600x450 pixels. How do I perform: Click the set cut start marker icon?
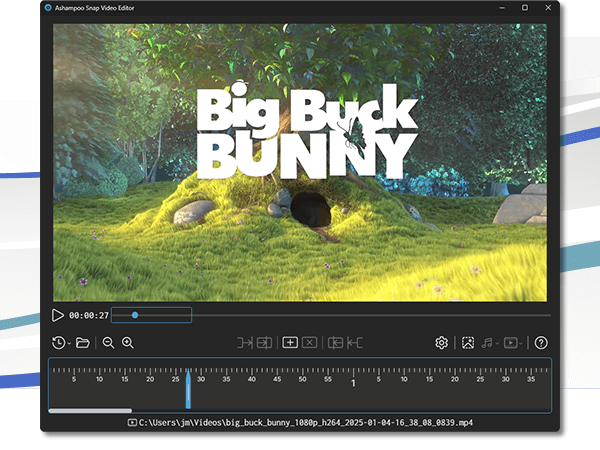244,343
